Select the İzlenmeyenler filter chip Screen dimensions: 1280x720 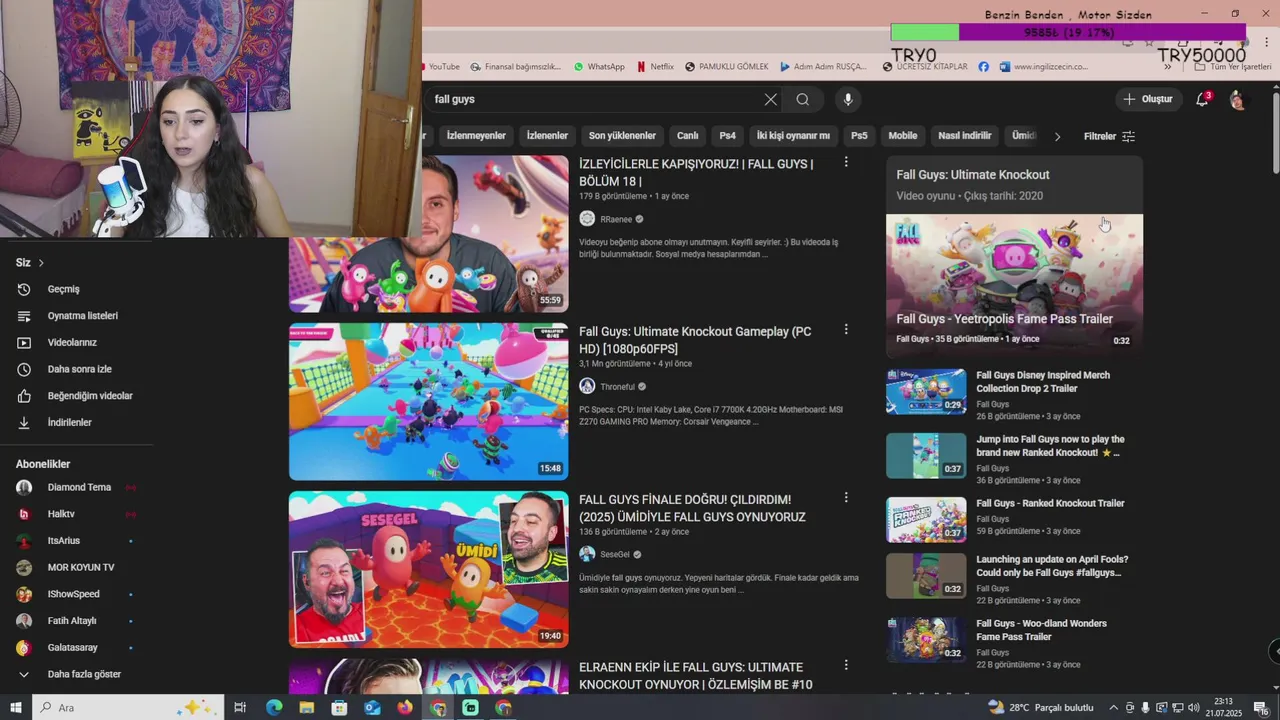pos(476,135)
